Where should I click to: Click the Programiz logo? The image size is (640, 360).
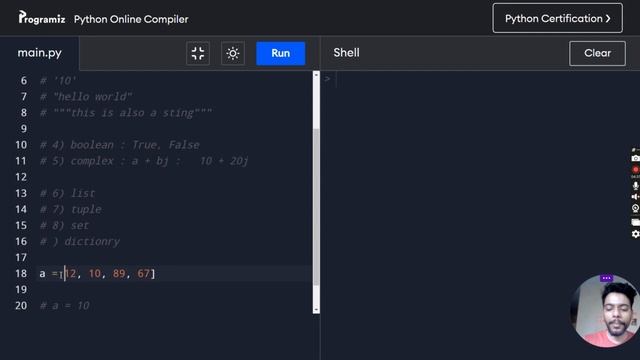pyautogui.click(x=42, y=18)
